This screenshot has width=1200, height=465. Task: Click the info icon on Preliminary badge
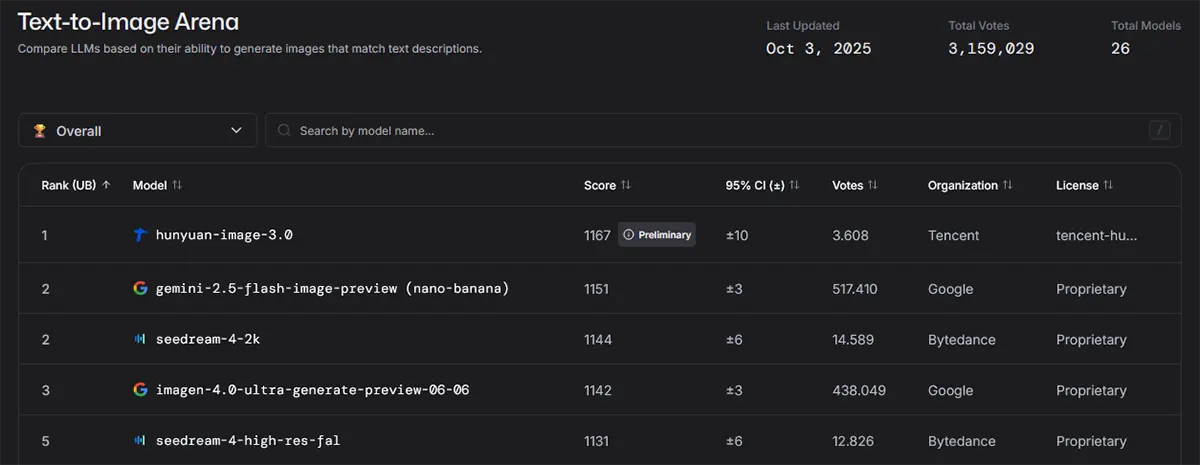pyautogui.click(x=628, y=235)
